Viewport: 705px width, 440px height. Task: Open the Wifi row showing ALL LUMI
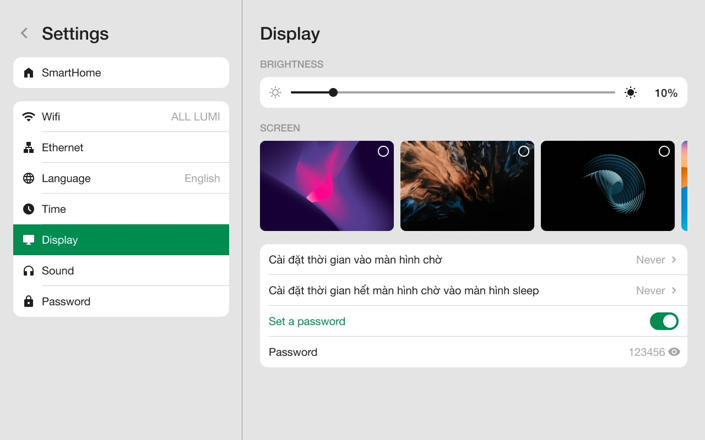121,117
